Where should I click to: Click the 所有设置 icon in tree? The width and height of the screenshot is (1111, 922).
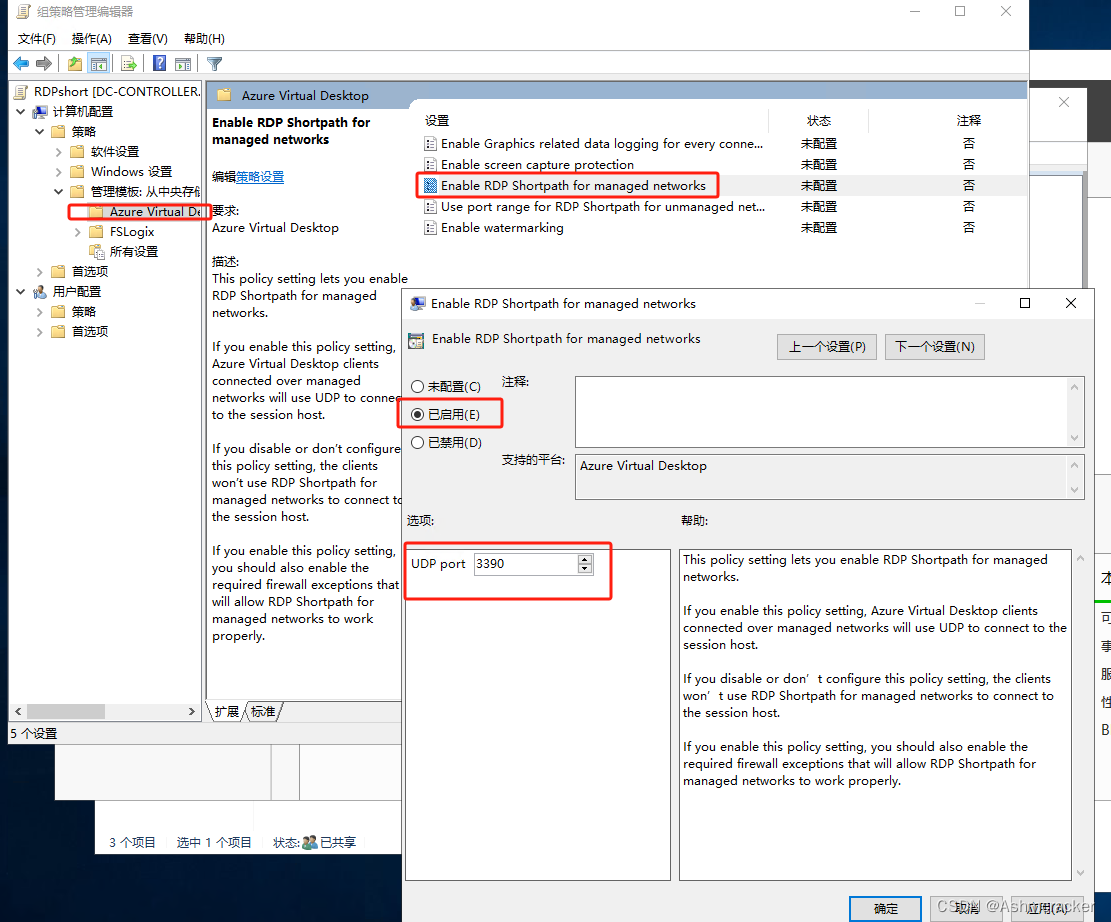(96, 252)
